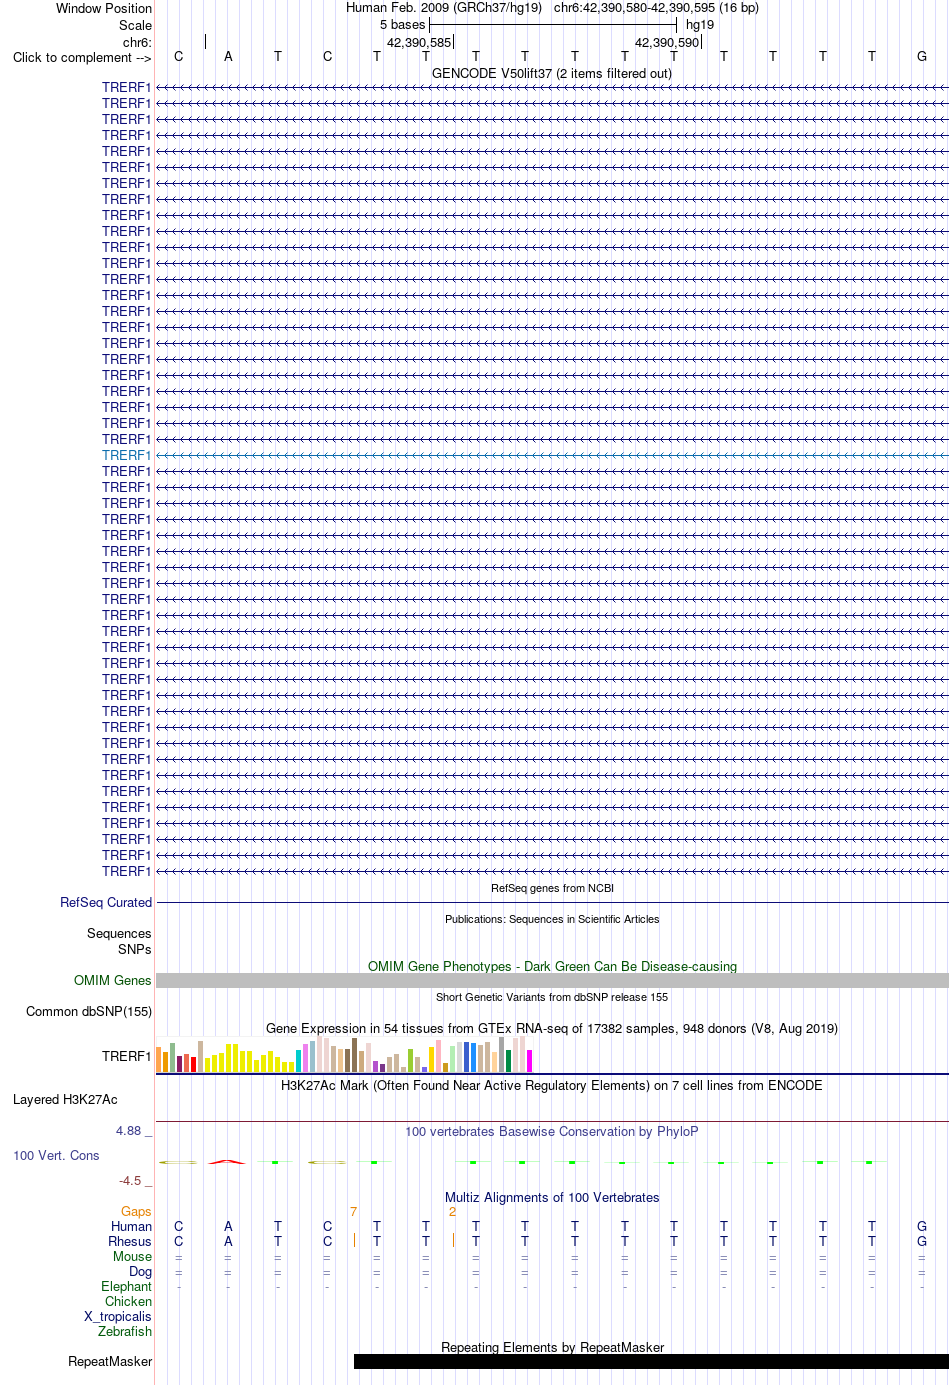950x1385 pixels.
Task: Click the GENCODE V50lift37 track title
Action: (552, 73)
